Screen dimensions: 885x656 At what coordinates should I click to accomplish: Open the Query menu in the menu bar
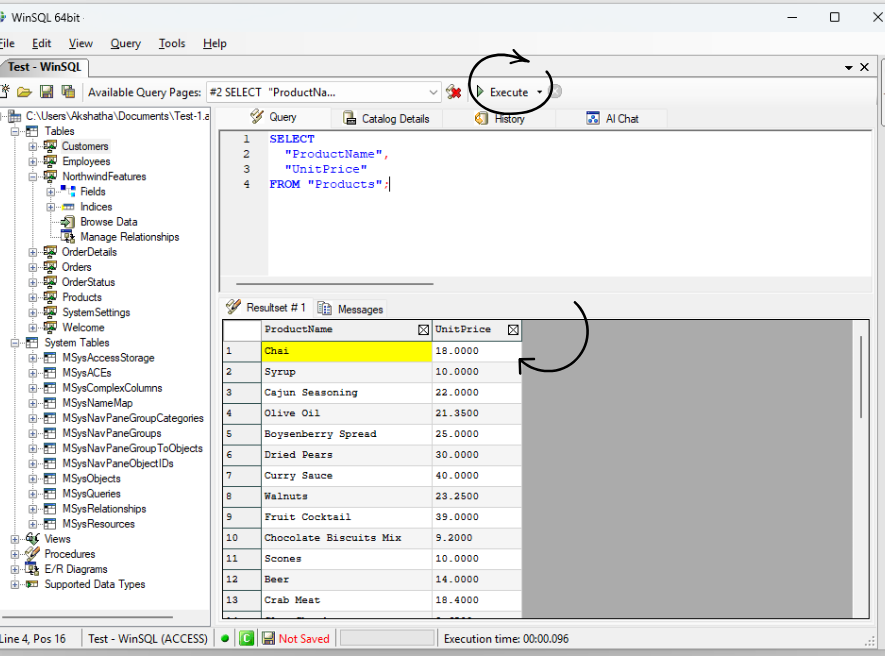point(125,43)
